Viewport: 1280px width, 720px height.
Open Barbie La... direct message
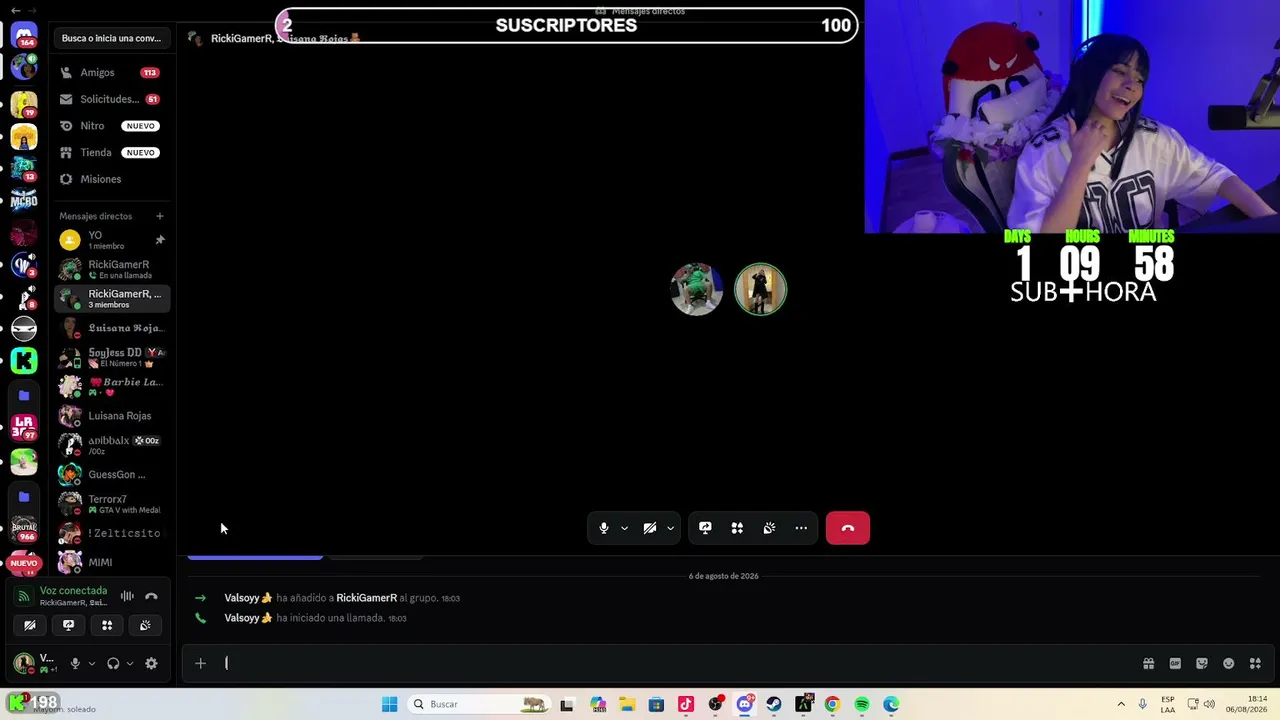click(111, 386)
